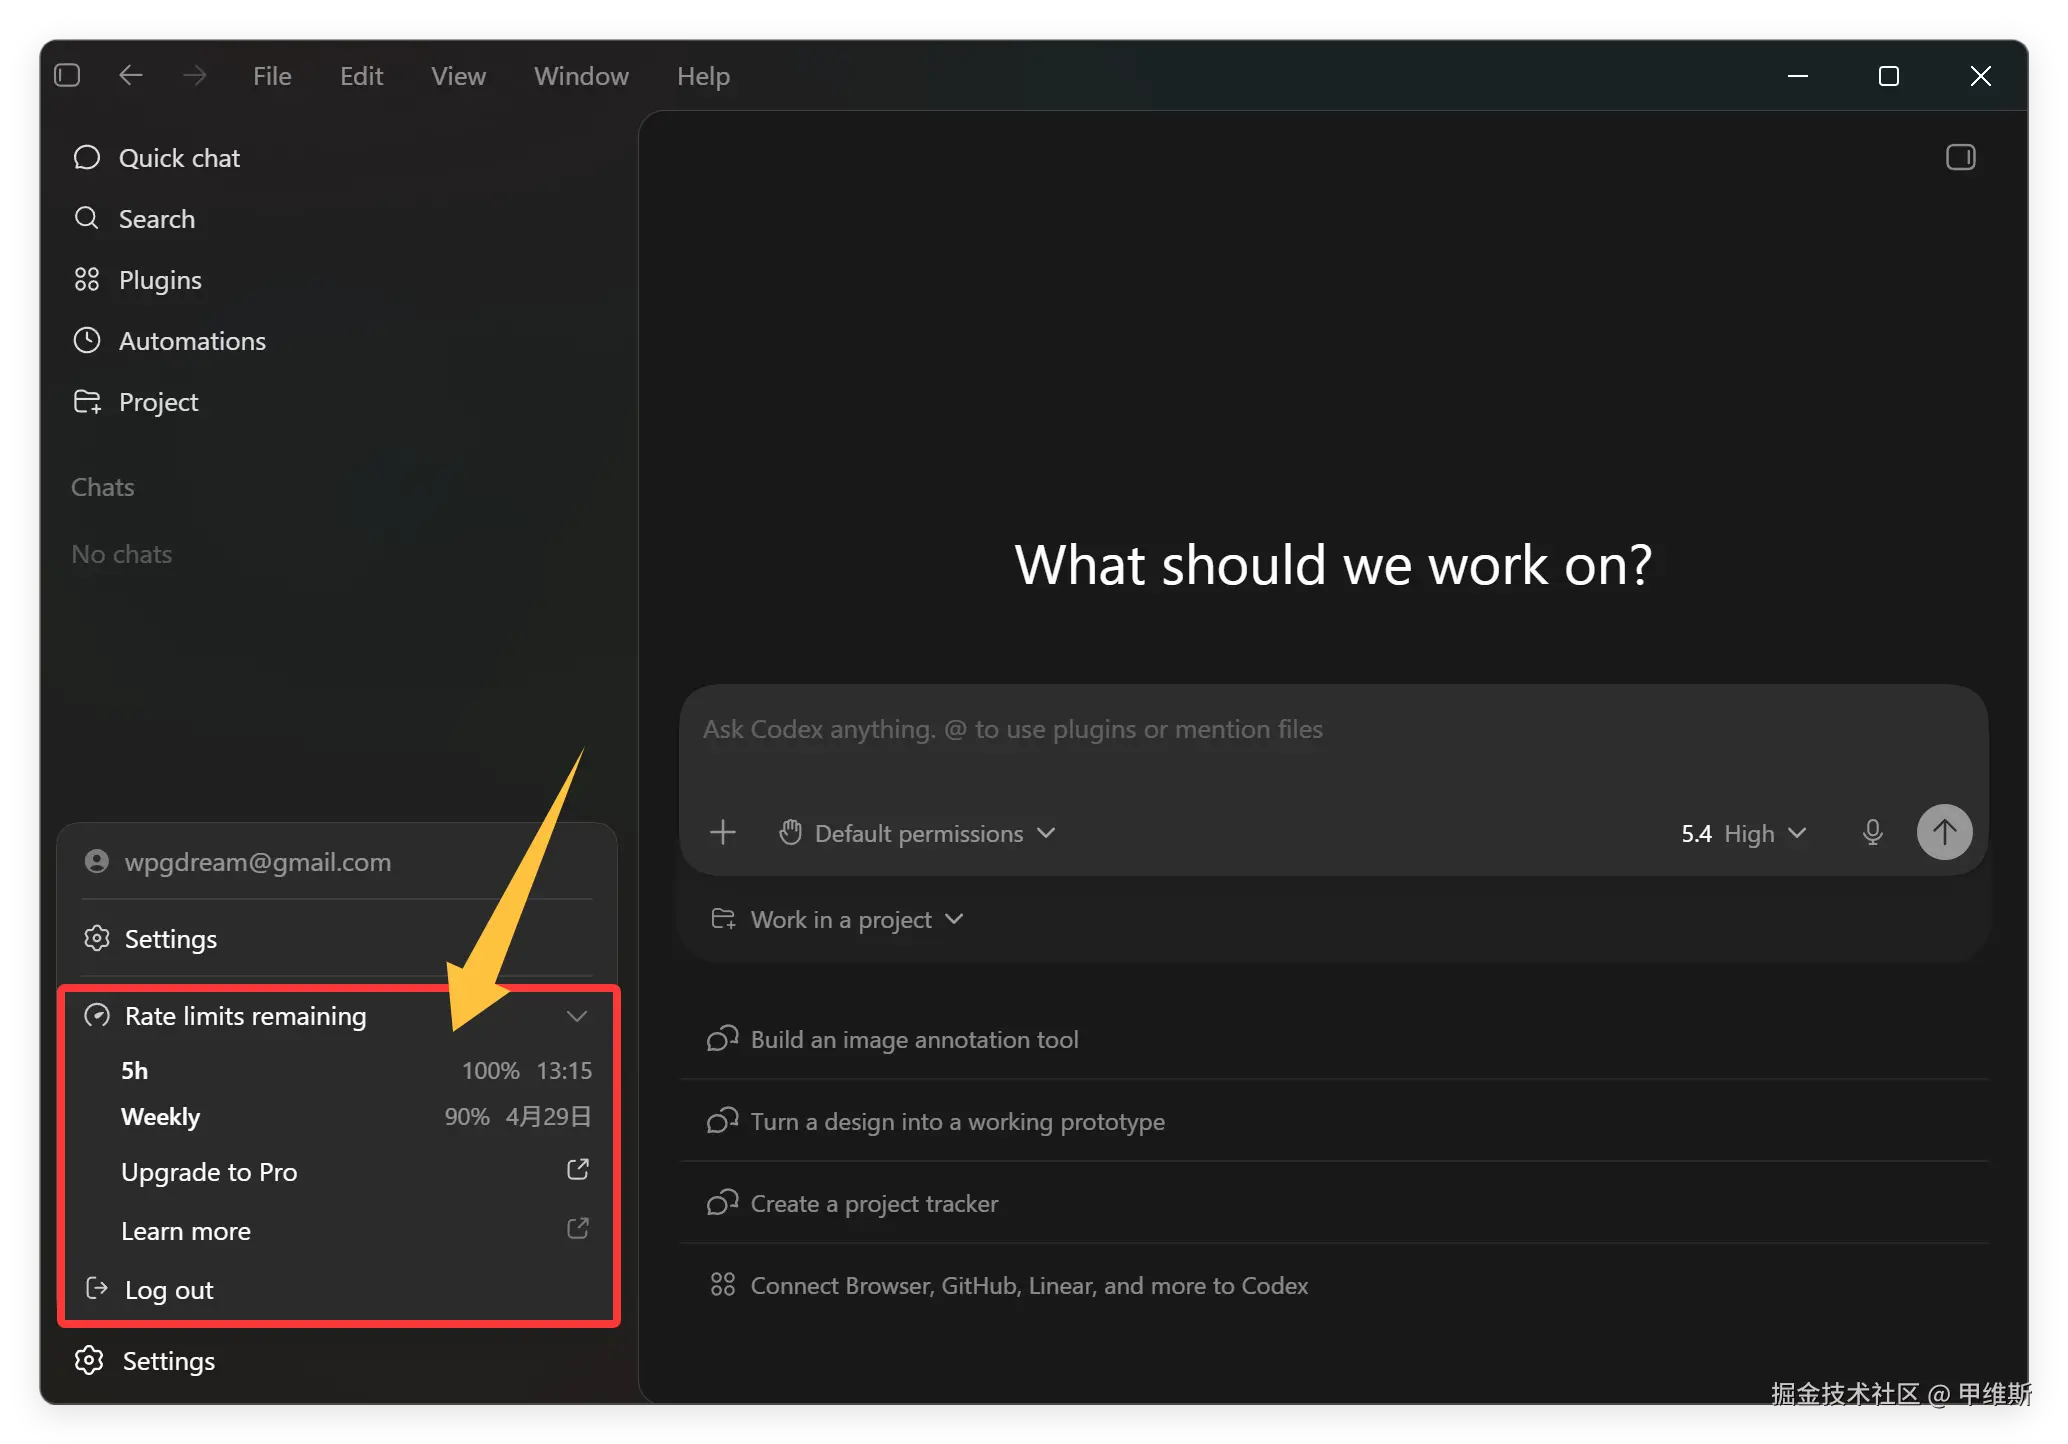Click the microphone voice input icon
The image size is (2068, 1444).
coord(1872,832)
